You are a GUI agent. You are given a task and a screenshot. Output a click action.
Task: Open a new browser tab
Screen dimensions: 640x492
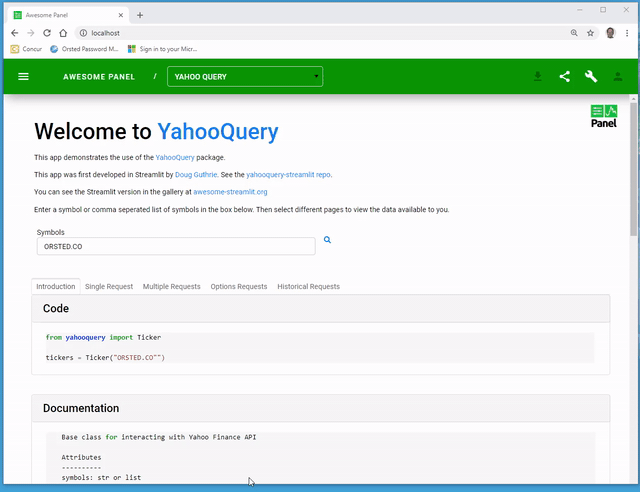pos(140,15)
